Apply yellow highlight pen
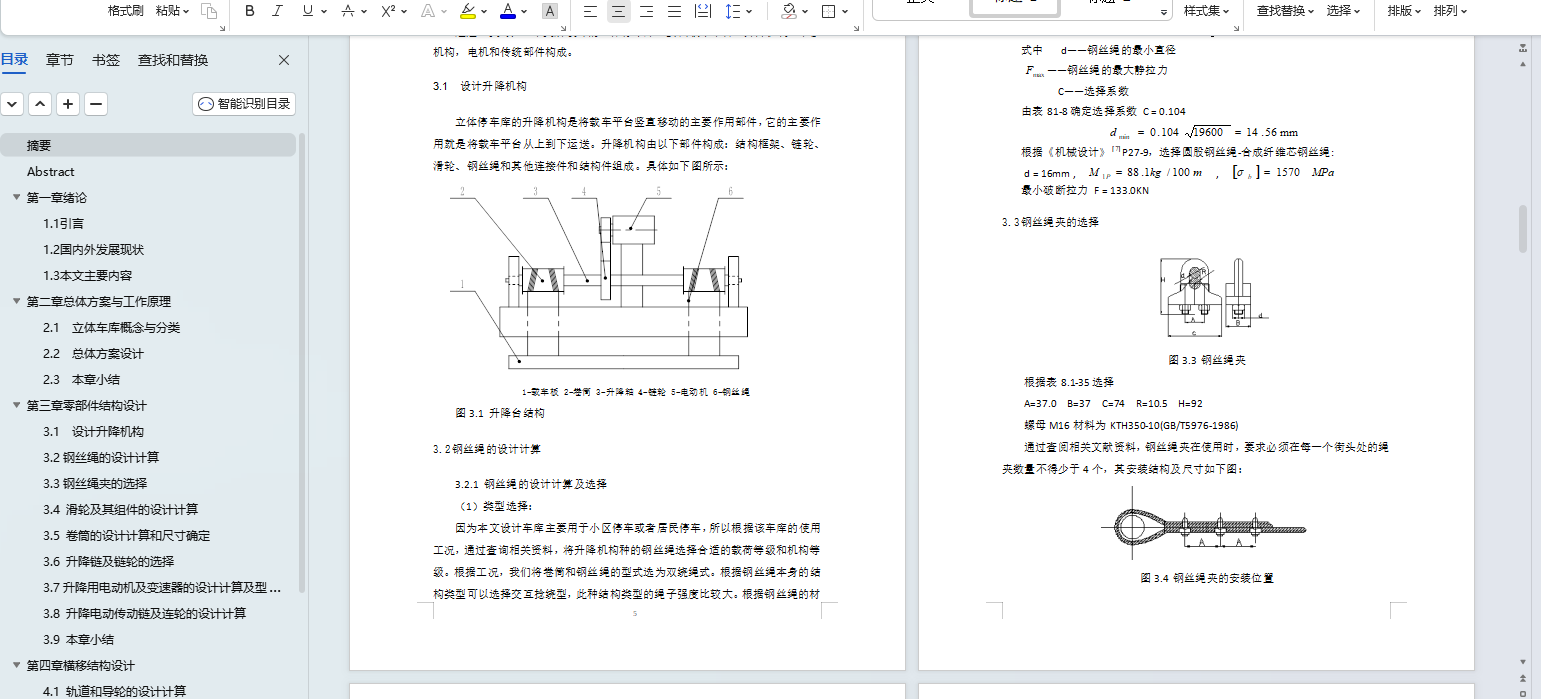This screenshot has width=1541, height=699. (467, 11)
